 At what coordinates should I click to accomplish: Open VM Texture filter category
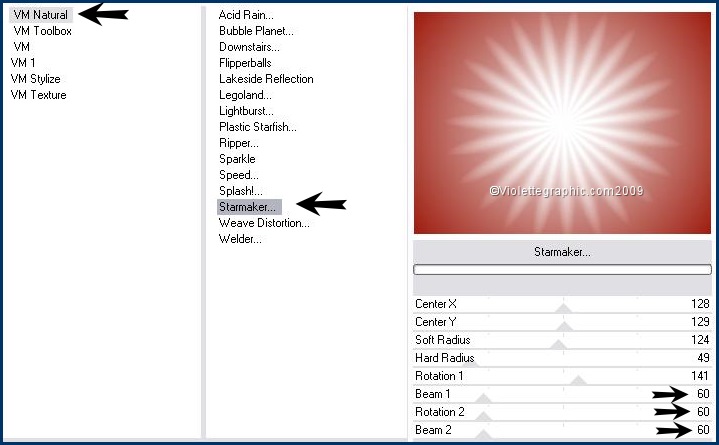pos(38,95)
